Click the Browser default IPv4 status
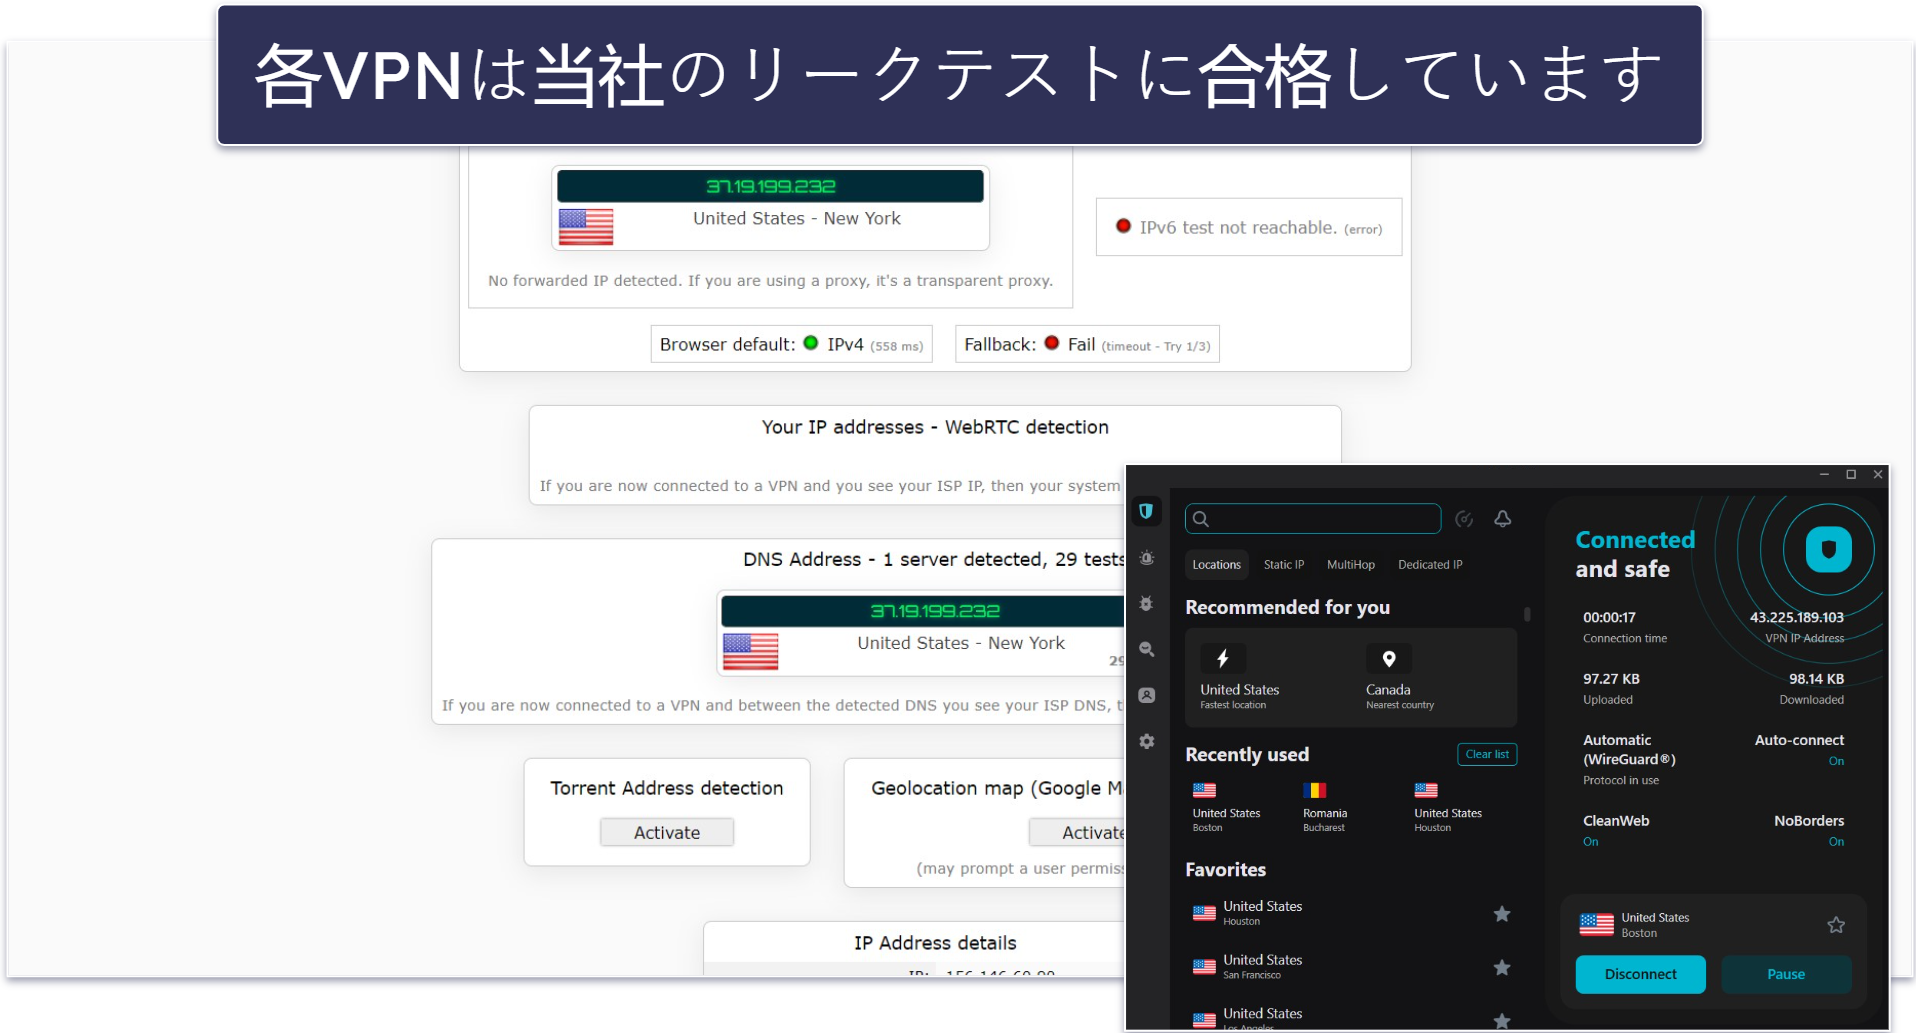Viewport: 1916px width, 1033px height. click(791, 344)
